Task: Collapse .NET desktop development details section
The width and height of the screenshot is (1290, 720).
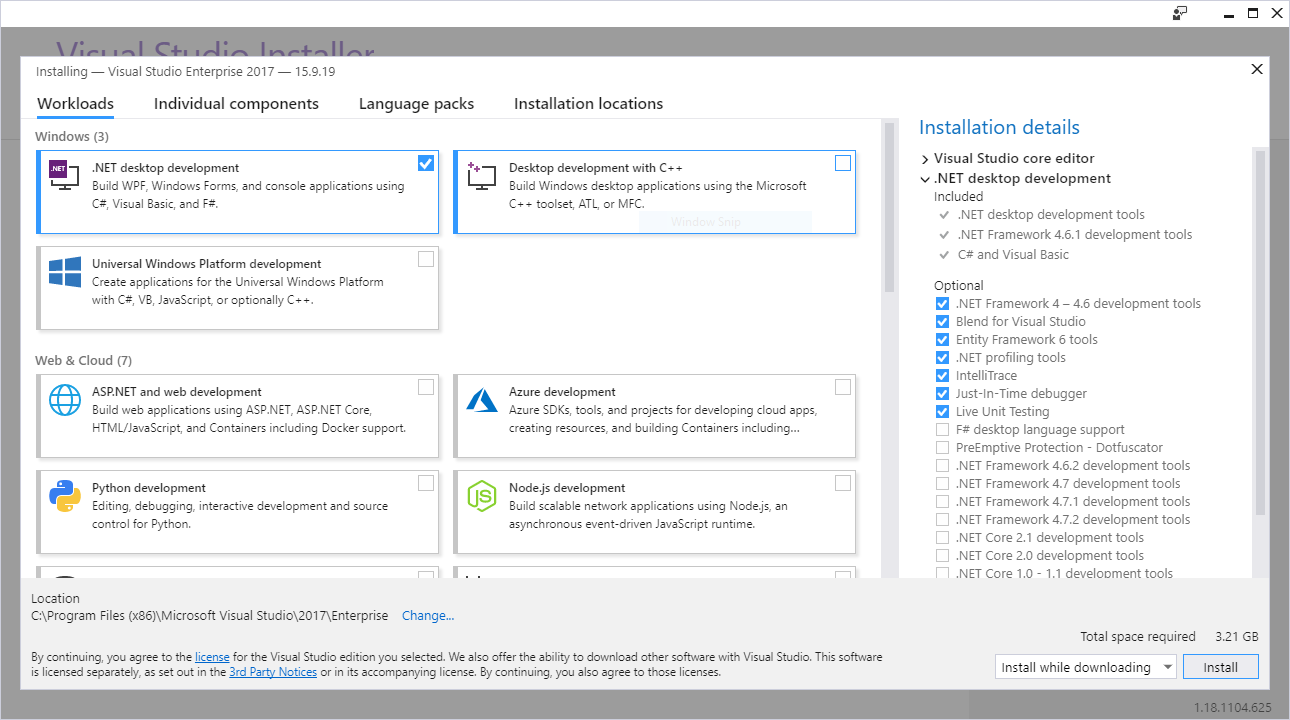Action: pyautogui.click(x=925, y=179)
